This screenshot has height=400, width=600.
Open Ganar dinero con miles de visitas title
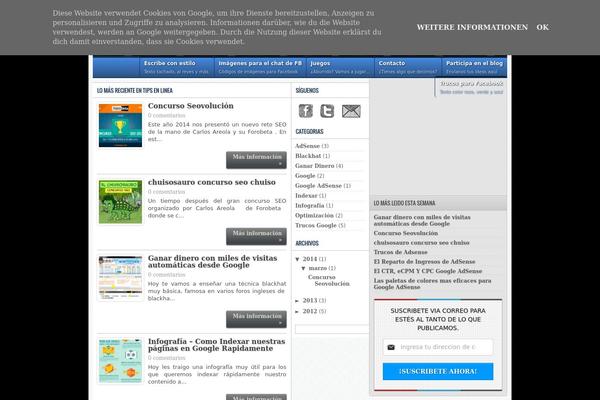pos(212,261)
